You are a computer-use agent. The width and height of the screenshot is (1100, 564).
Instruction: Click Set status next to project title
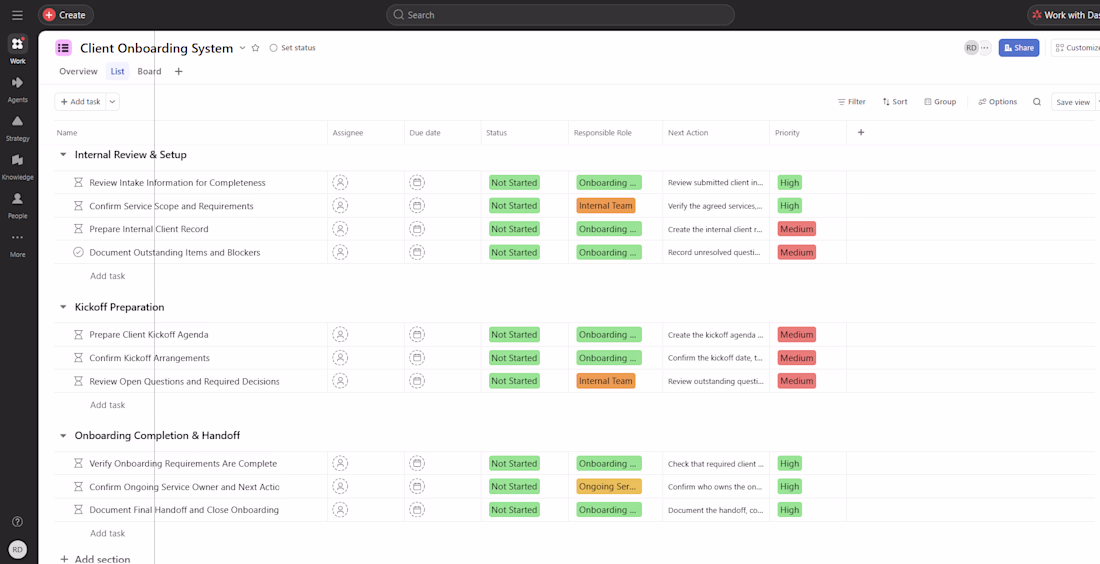[293, 48]
